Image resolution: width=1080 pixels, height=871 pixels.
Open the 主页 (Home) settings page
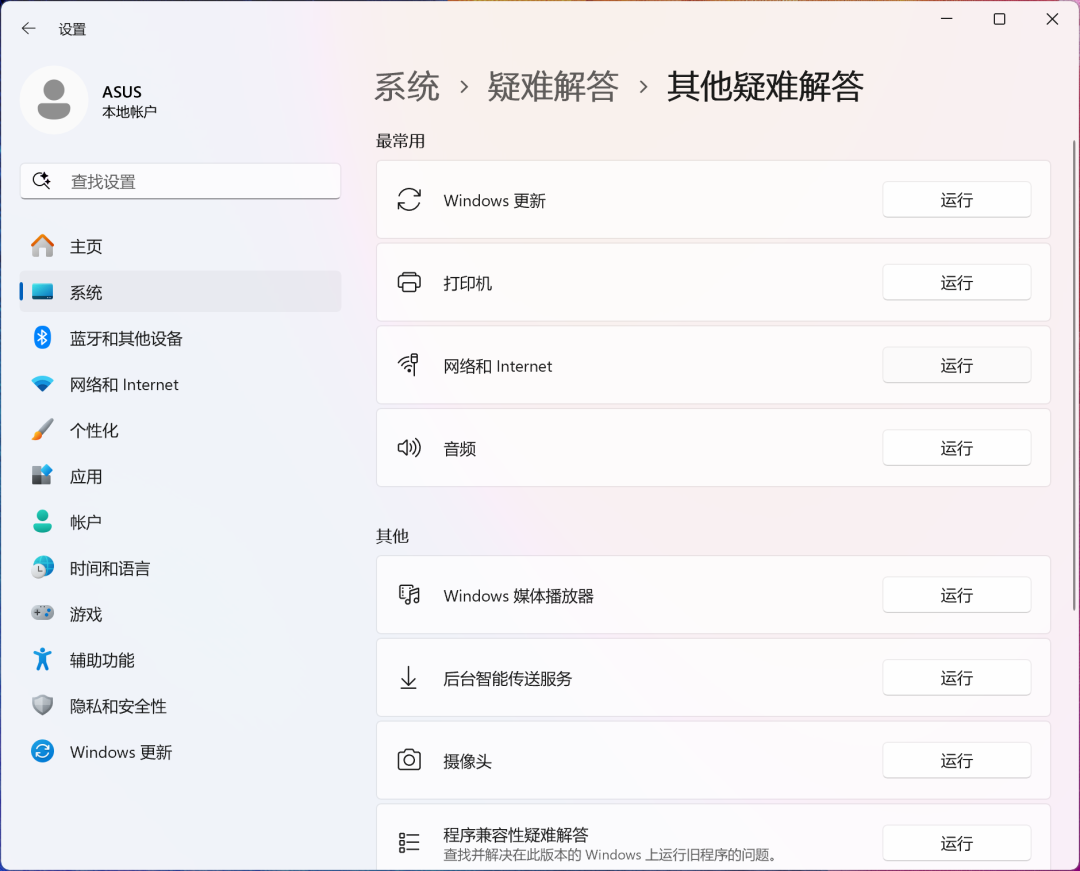click(x=86, y=246)
